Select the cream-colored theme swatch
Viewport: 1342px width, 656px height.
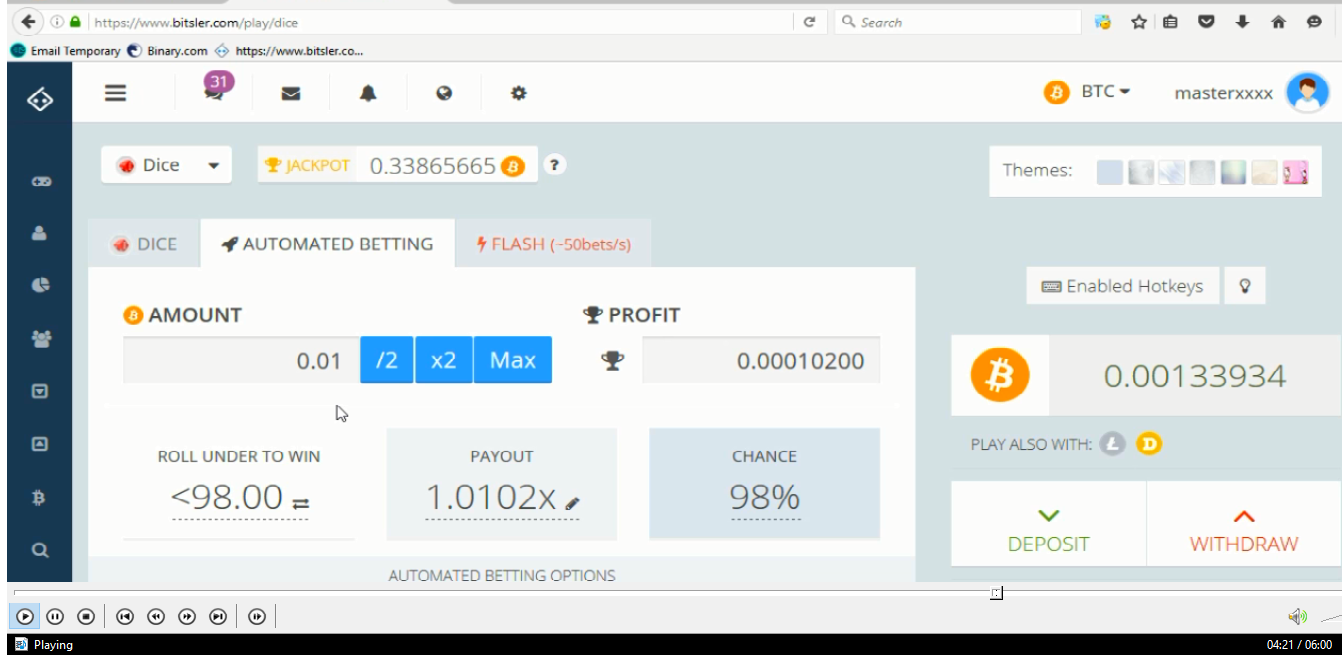[1264, 172]
